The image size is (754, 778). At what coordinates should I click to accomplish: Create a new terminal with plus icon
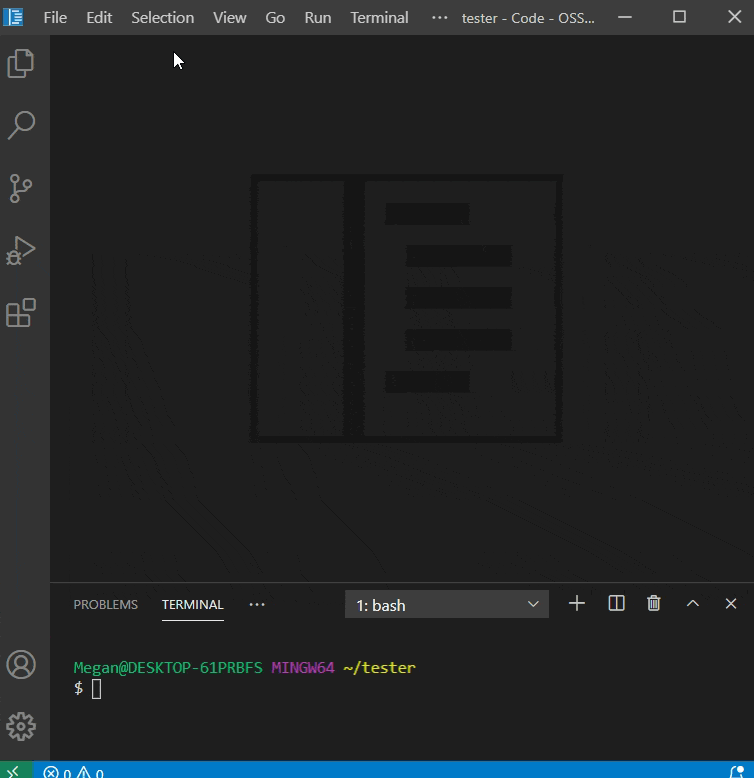(577, 603)
